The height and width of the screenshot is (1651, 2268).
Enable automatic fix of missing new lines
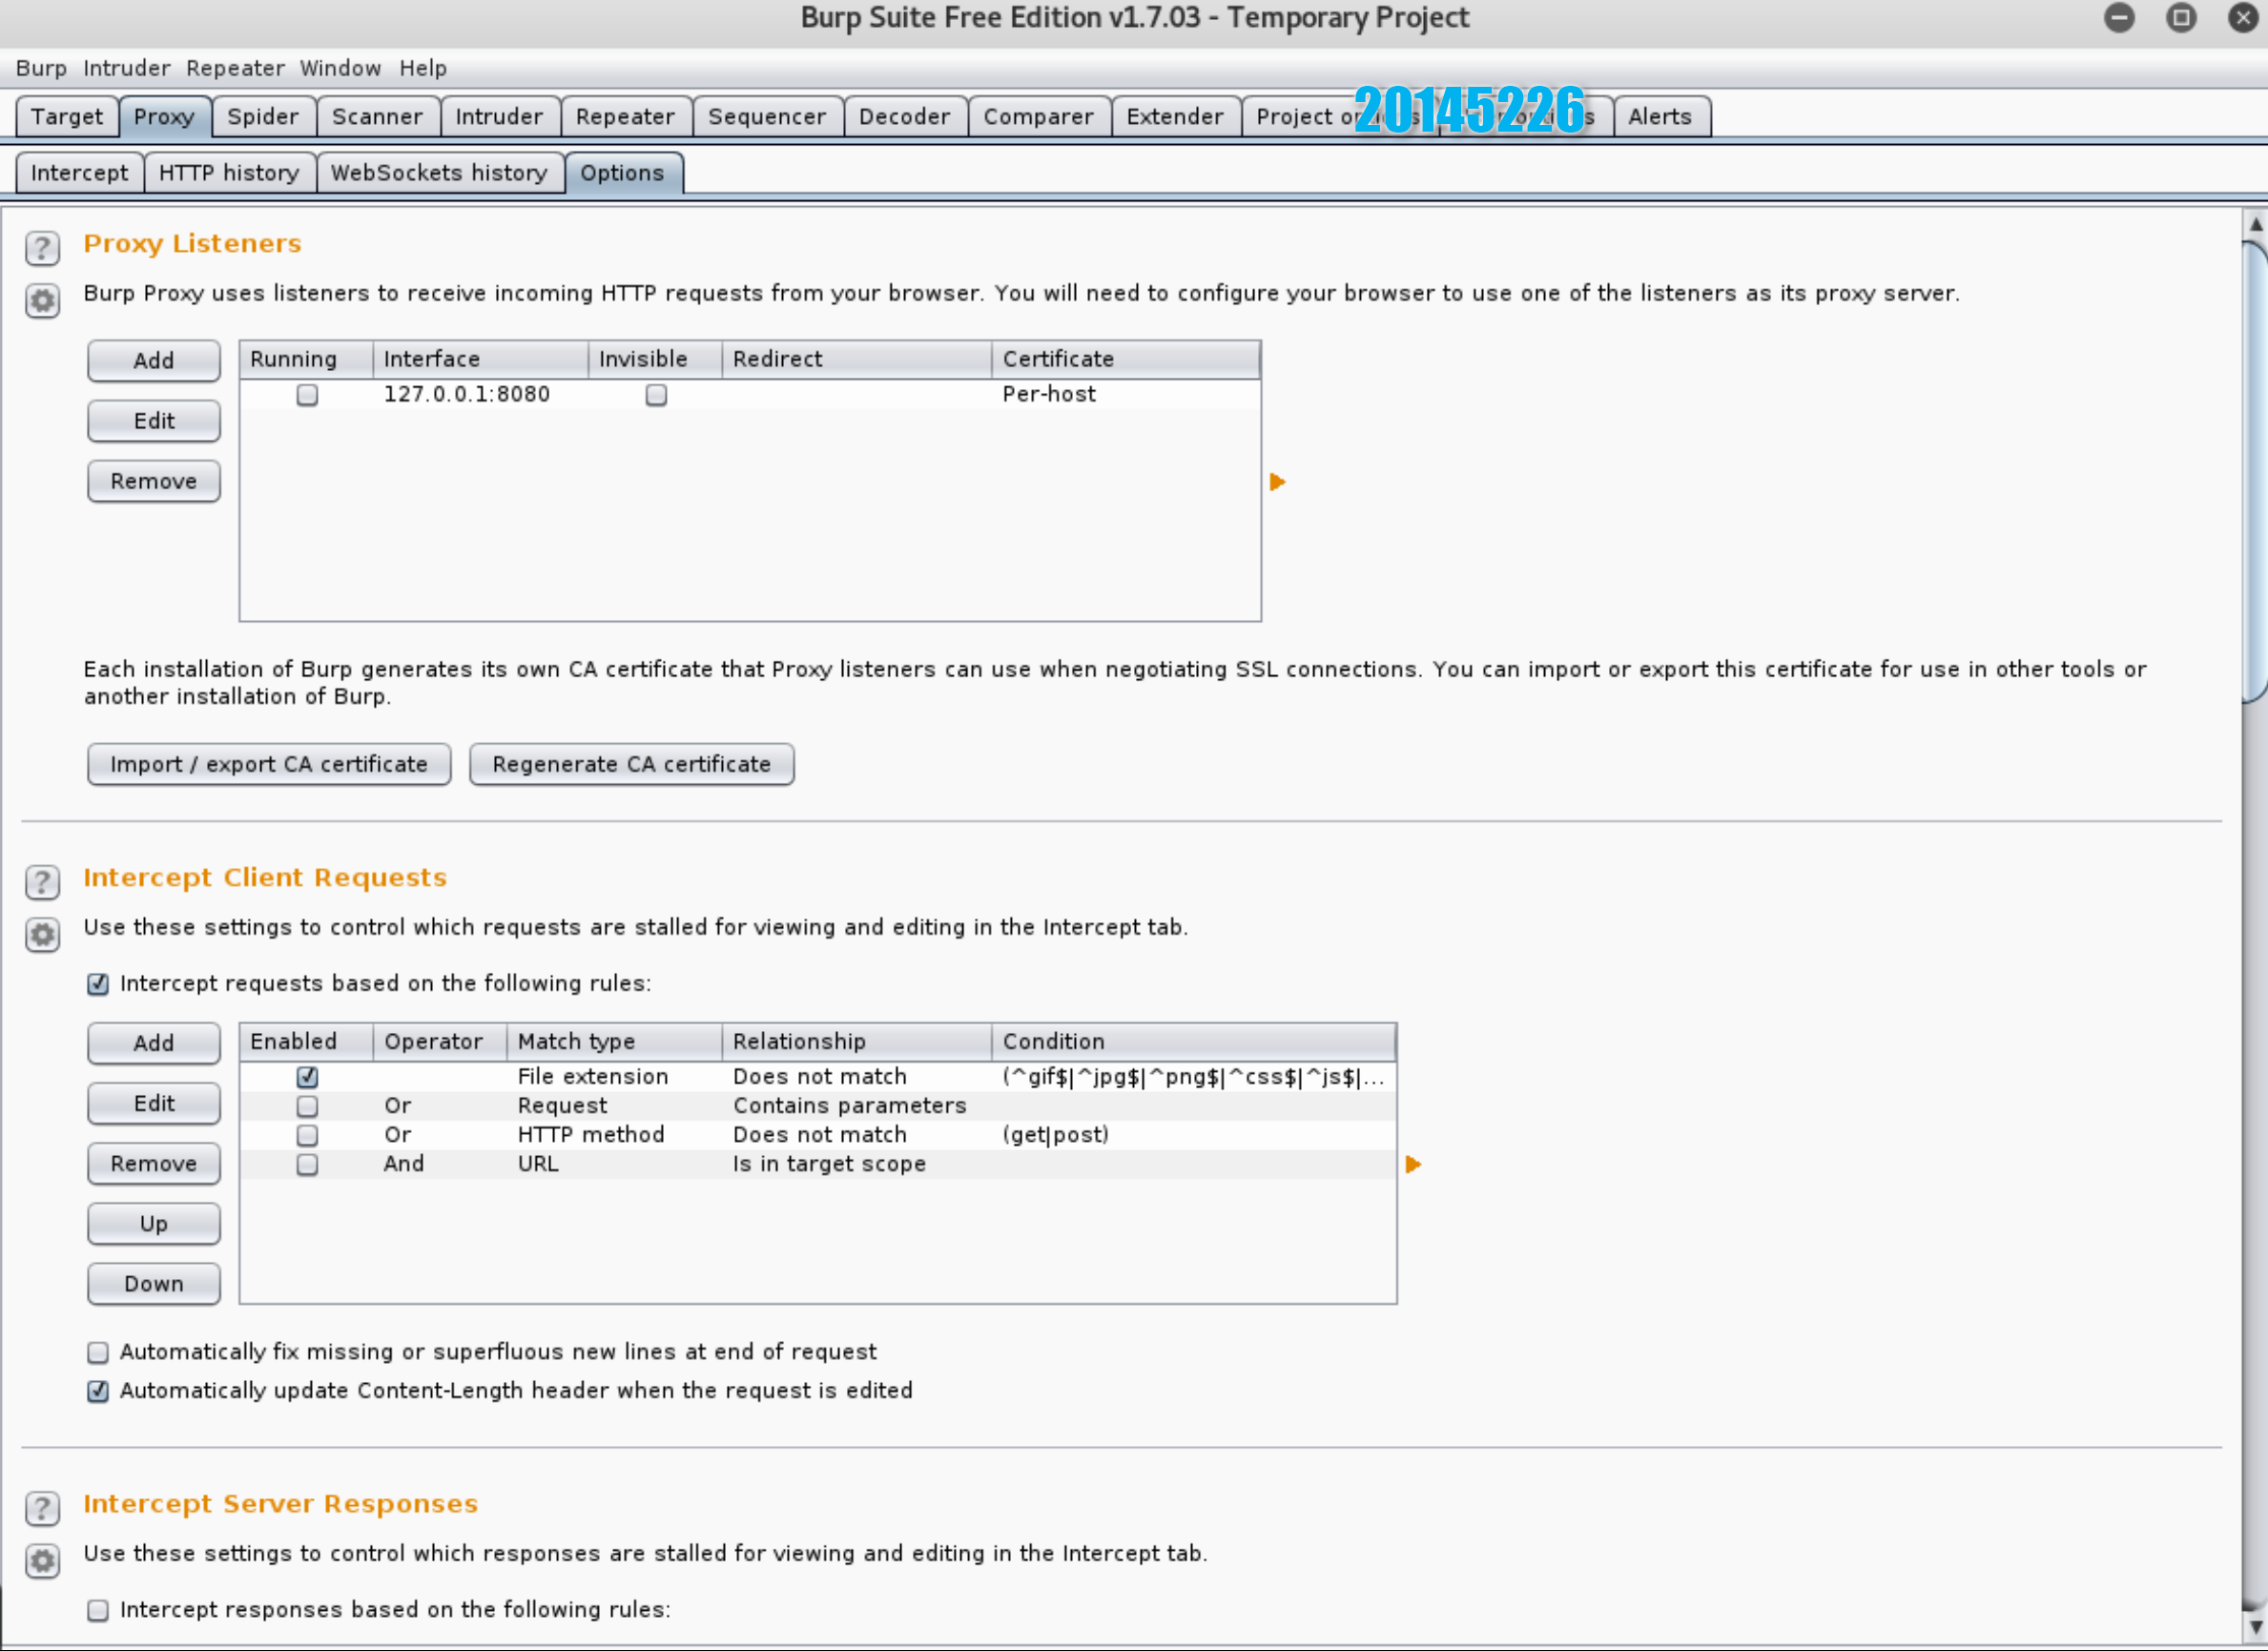tap(98, 1352)
